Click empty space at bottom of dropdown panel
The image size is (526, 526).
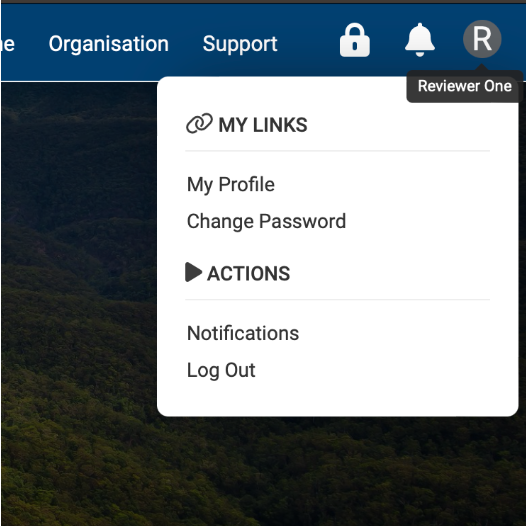(337, 399)
